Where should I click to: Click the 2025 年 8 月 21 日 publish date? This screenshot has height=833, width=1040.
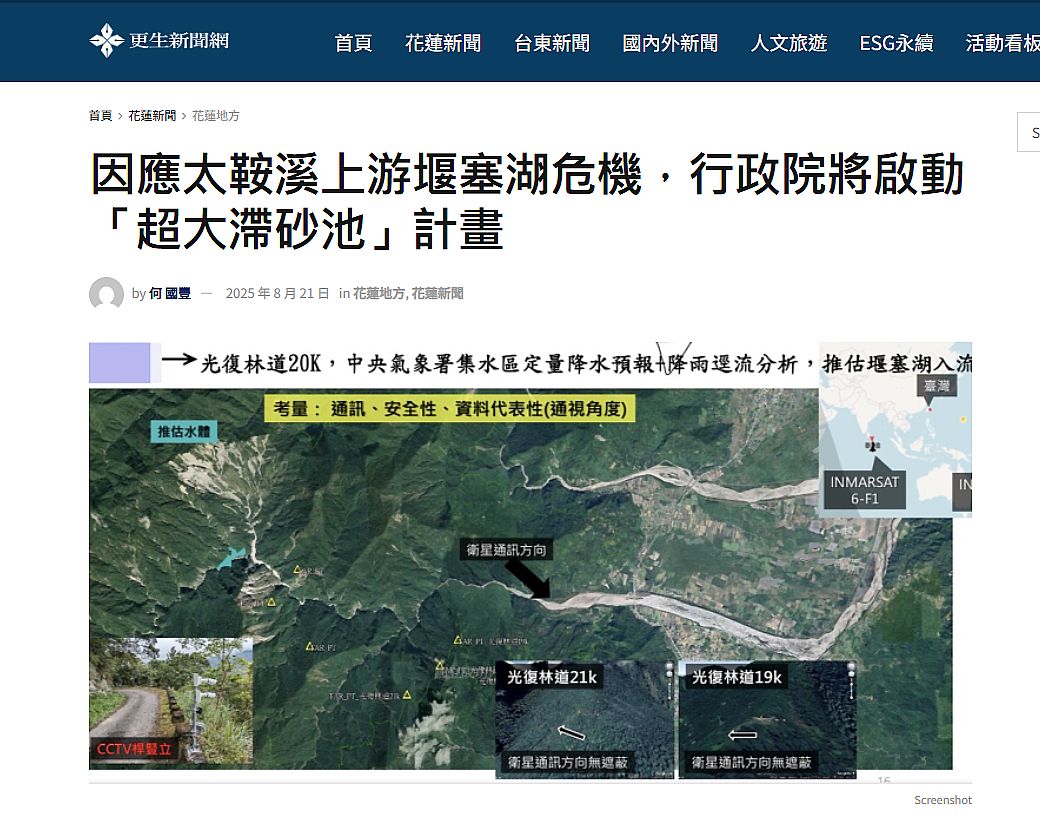[277, 294]
